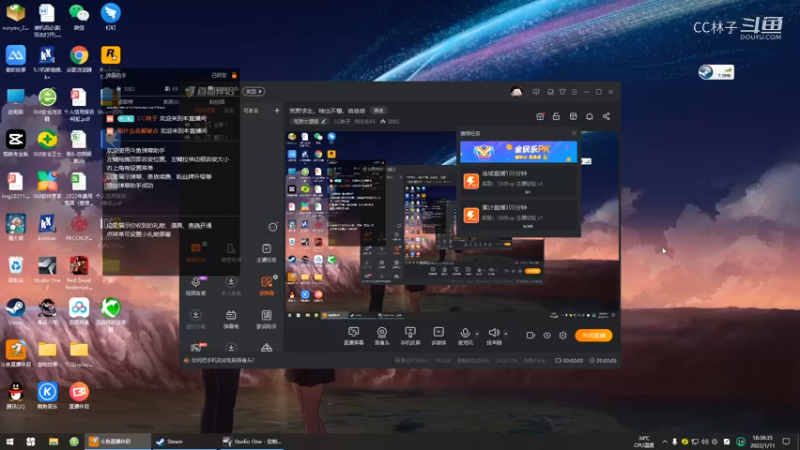This screenshot has width=800, height=450.
Task: Open the 多人连麦 tool
Action: tap(231, 286)
